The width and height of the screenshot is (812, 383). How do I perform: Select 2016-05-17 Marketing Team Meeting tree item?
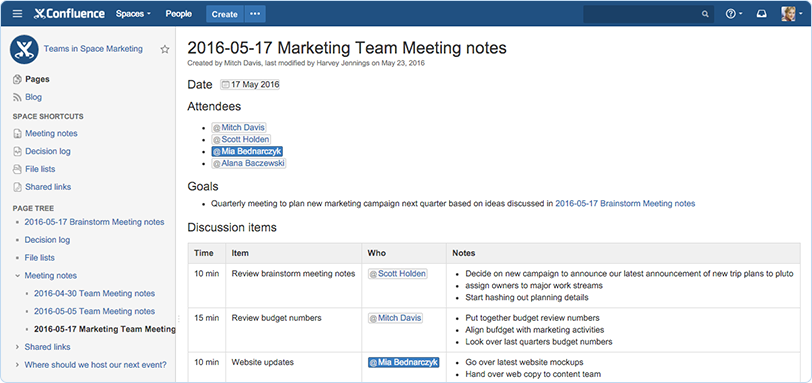(105, 329)
